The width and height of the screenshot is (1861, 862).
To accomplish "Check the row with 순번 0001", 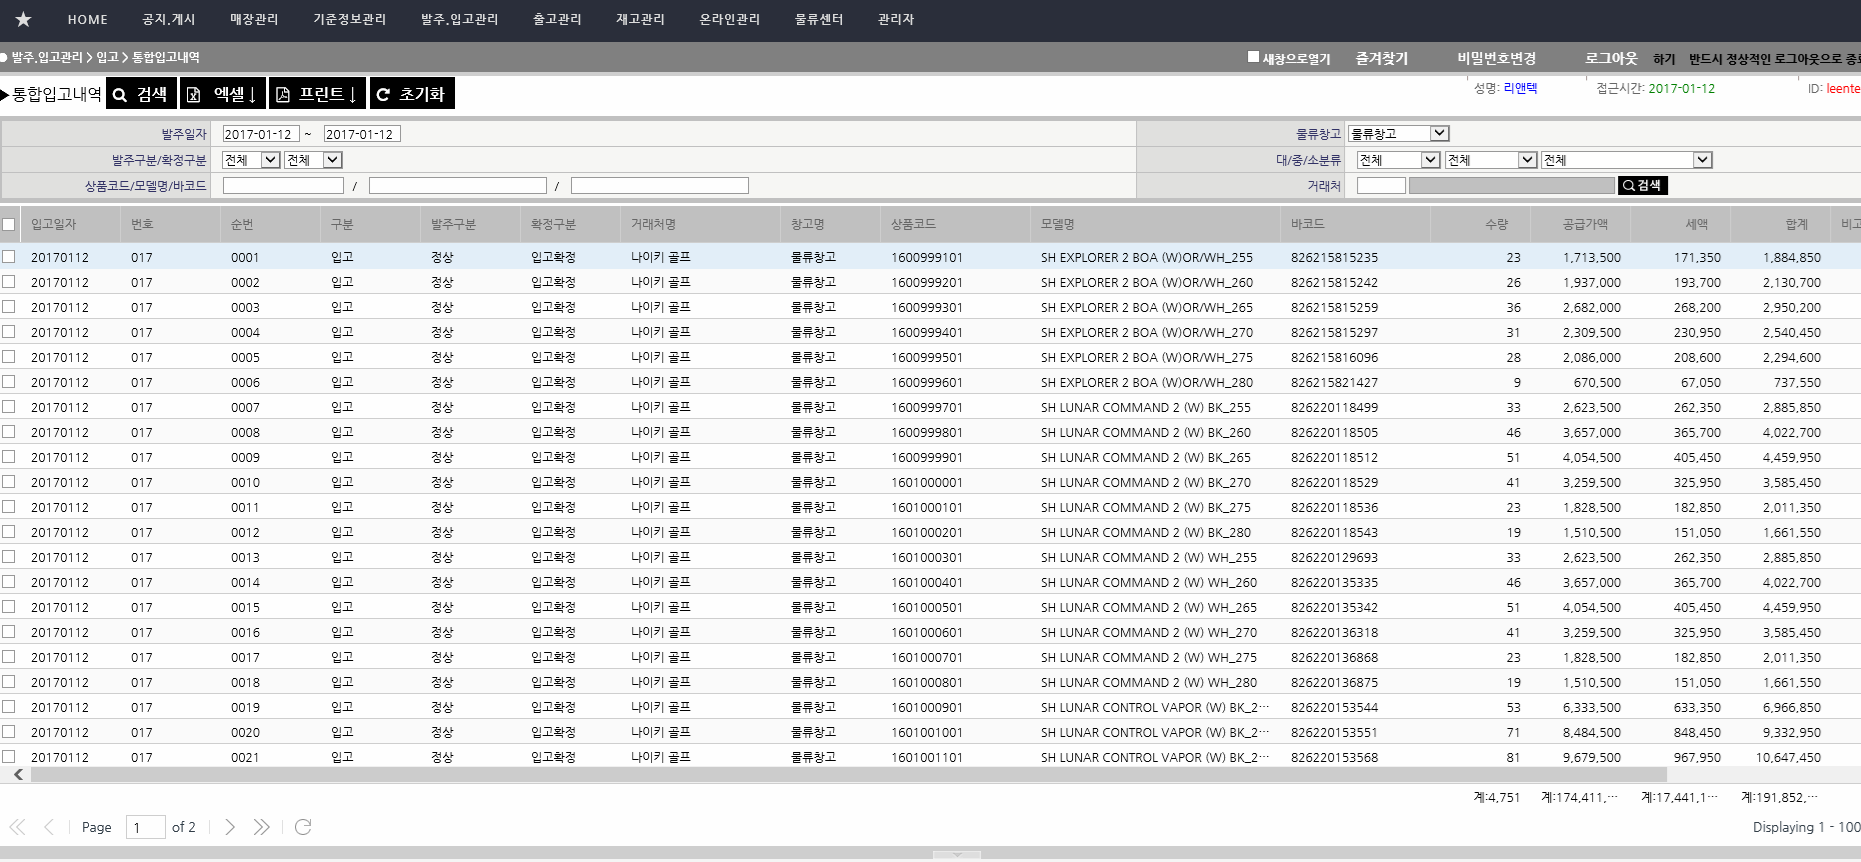I will [9, 257].
